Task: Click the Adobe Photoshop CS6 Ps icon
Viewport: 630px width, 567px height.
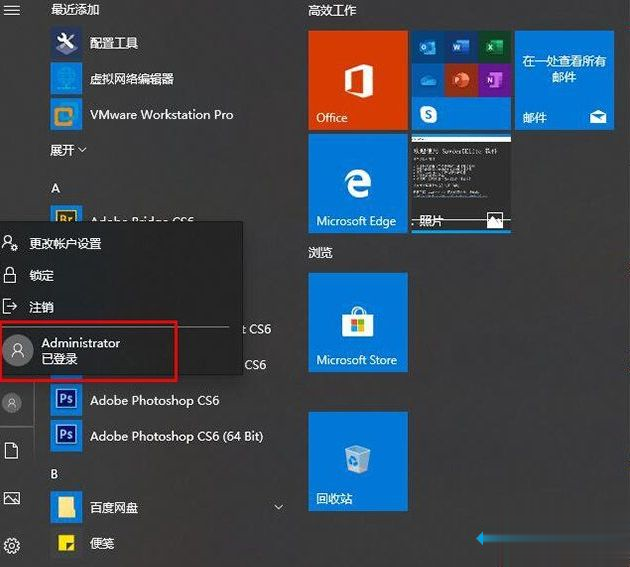Action: click(x=66, y=400)
